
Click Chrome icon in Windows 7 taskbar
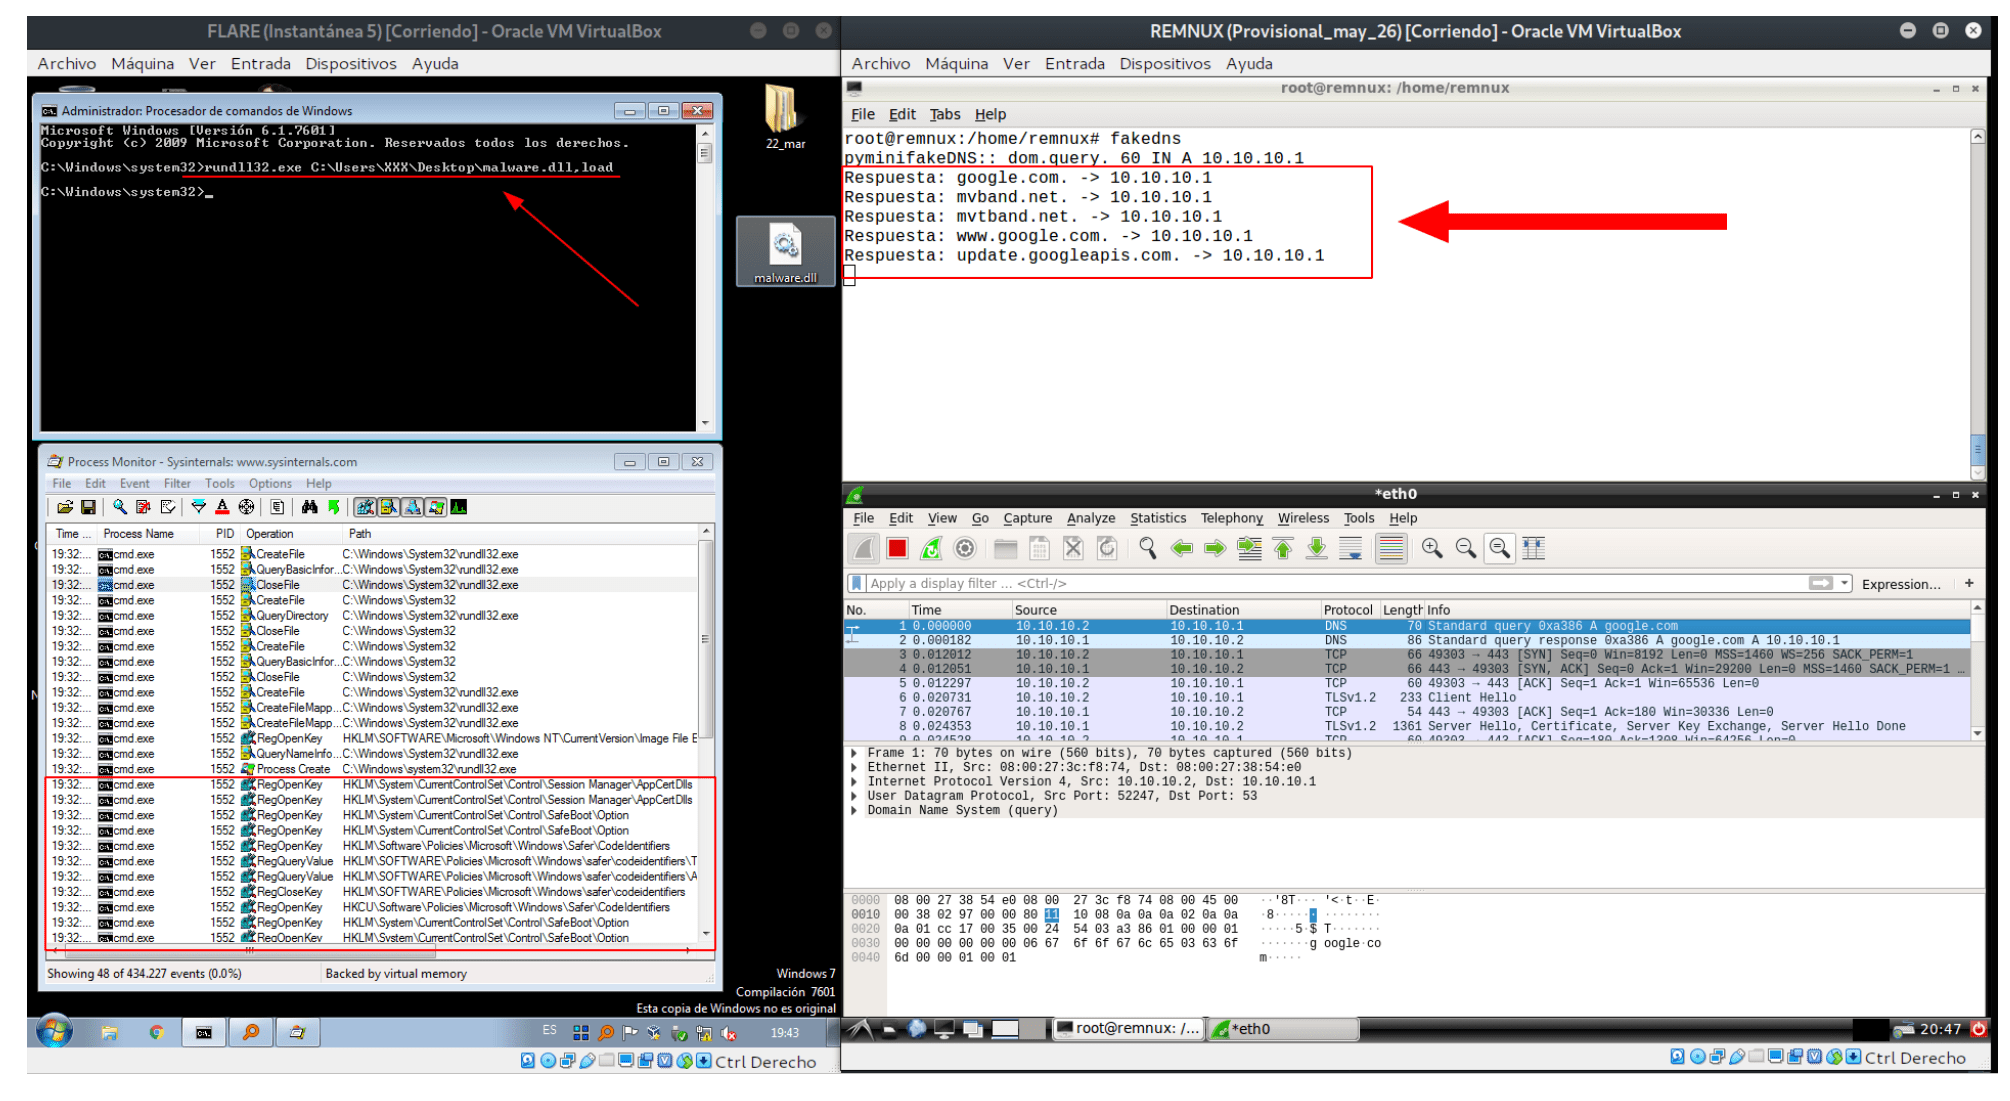(x=156, y=1033)
